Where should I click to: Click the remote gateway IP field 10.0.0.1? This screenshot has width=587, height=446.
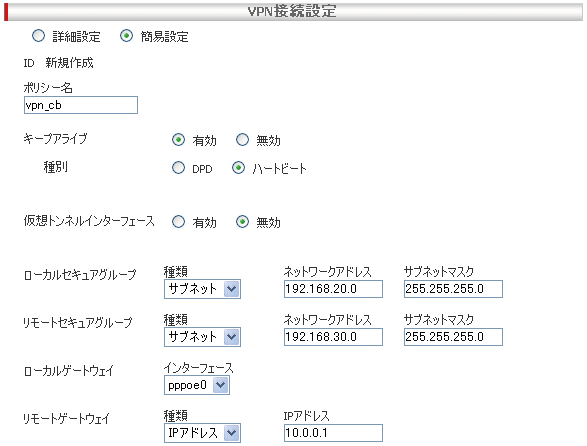pyautogui.click(x=333, y=433)
